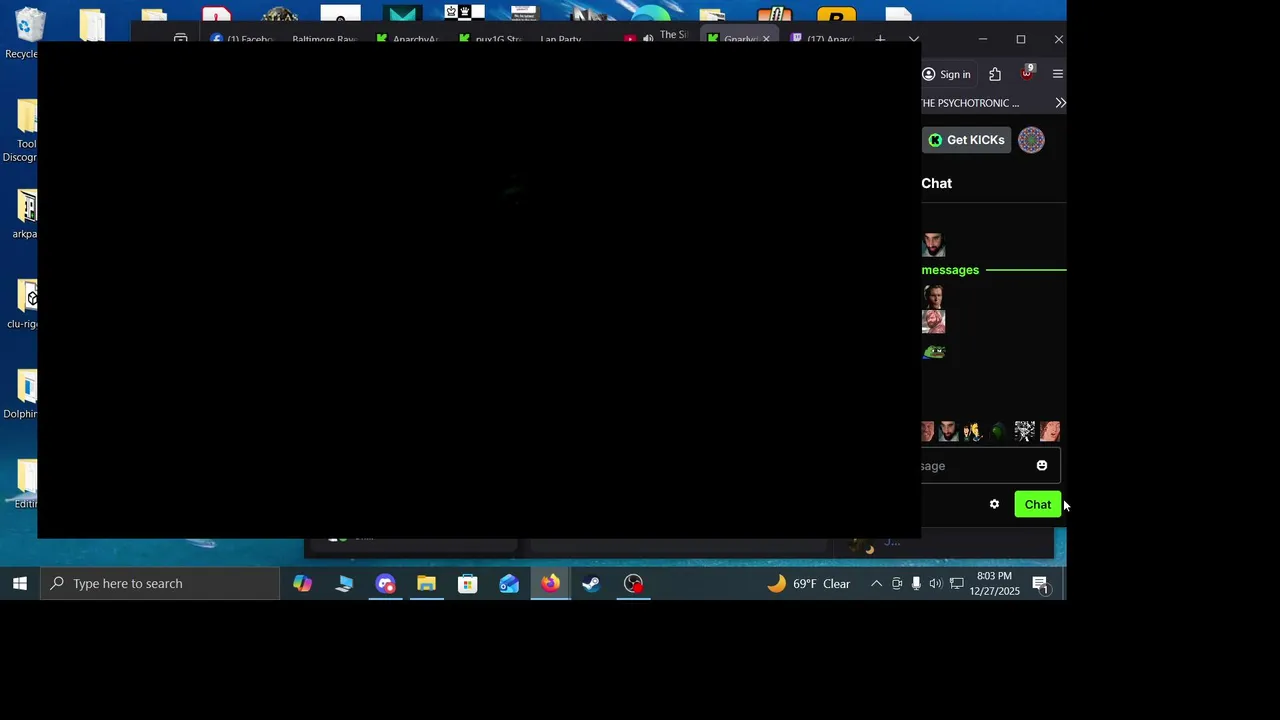Open Outlook mail from the taskbar
Viewport: 1280px width, 720px height.
(x=509, y=583)
